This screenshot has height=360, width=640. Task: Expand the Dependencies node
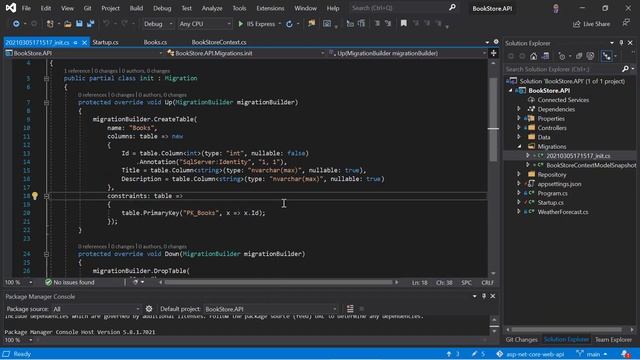tap(519, 109)
